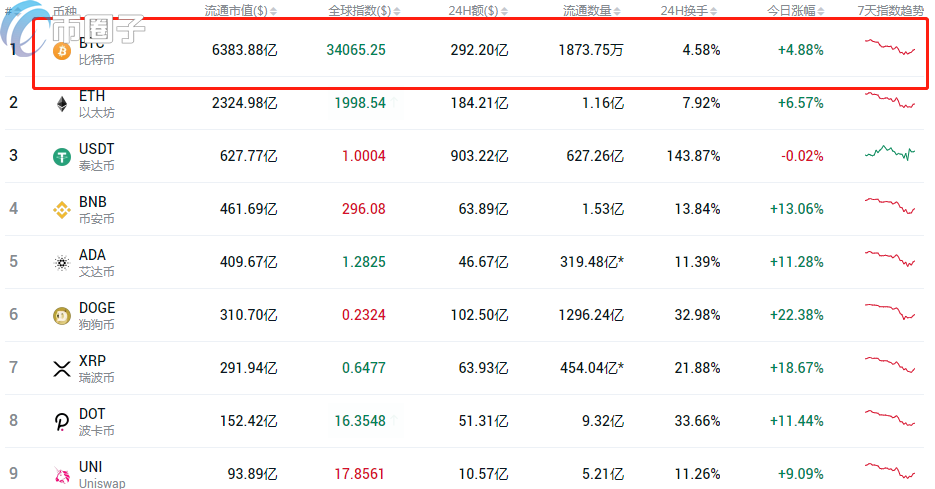Click ADA price 1.2825
This screenshot has width=935, height=489.
[x=364, y=262]
